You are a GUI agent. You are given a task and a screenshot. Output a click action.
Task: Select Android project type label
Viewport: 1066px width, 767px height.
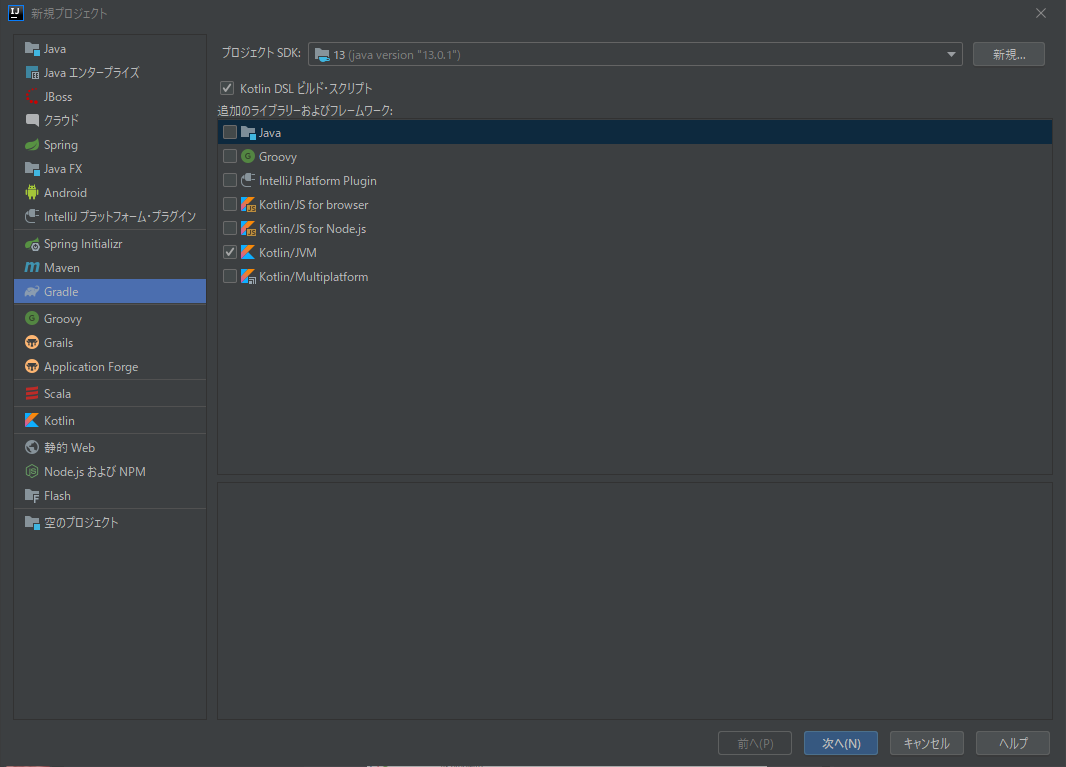pyautogui.click(x=65, y=192)
